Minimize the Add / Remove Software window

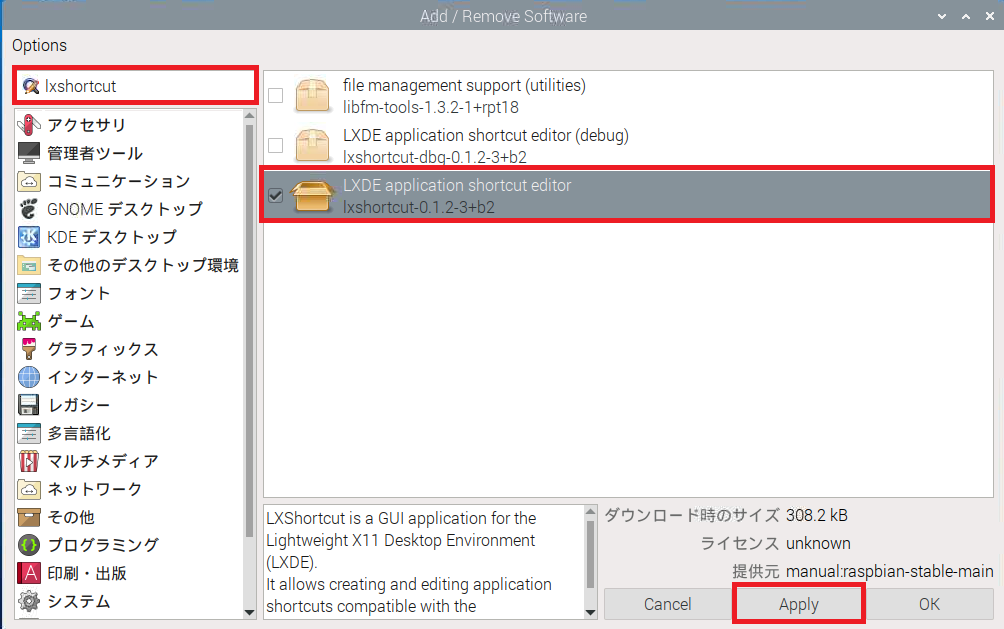(942, 16)
